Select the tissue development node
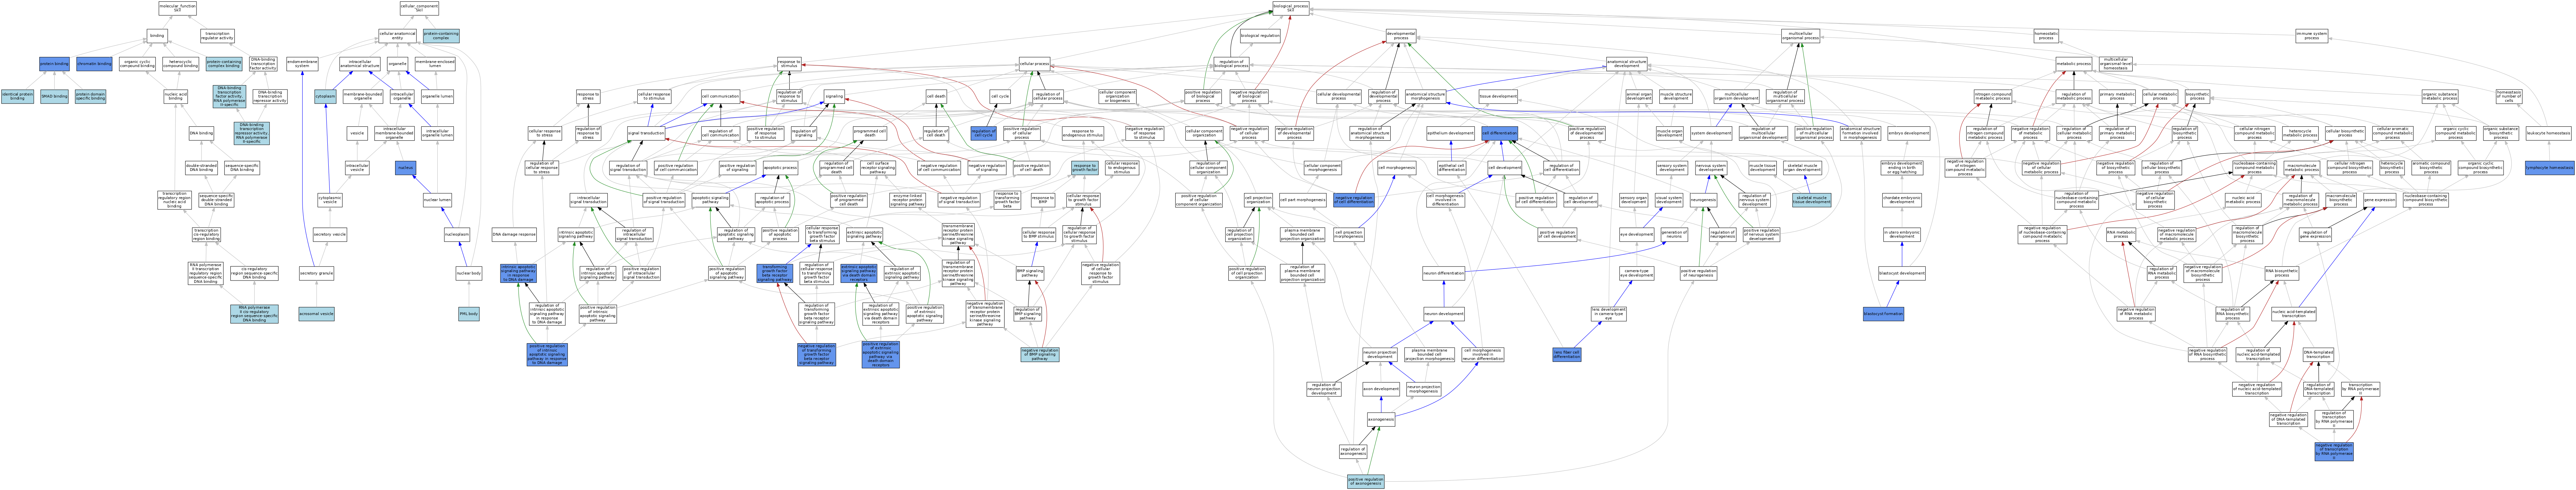The height and width of the screenshot is (490, 2576). pyautogui.click(x=1498, y=97)
